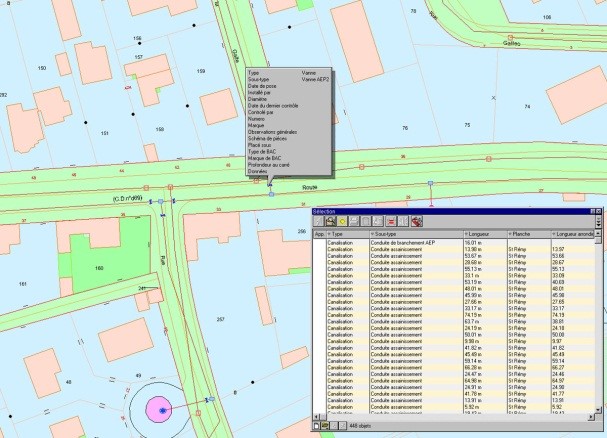Close the Sélection panel
The height and width of the screenshot is (438, 607).
(x=599, y=211)
